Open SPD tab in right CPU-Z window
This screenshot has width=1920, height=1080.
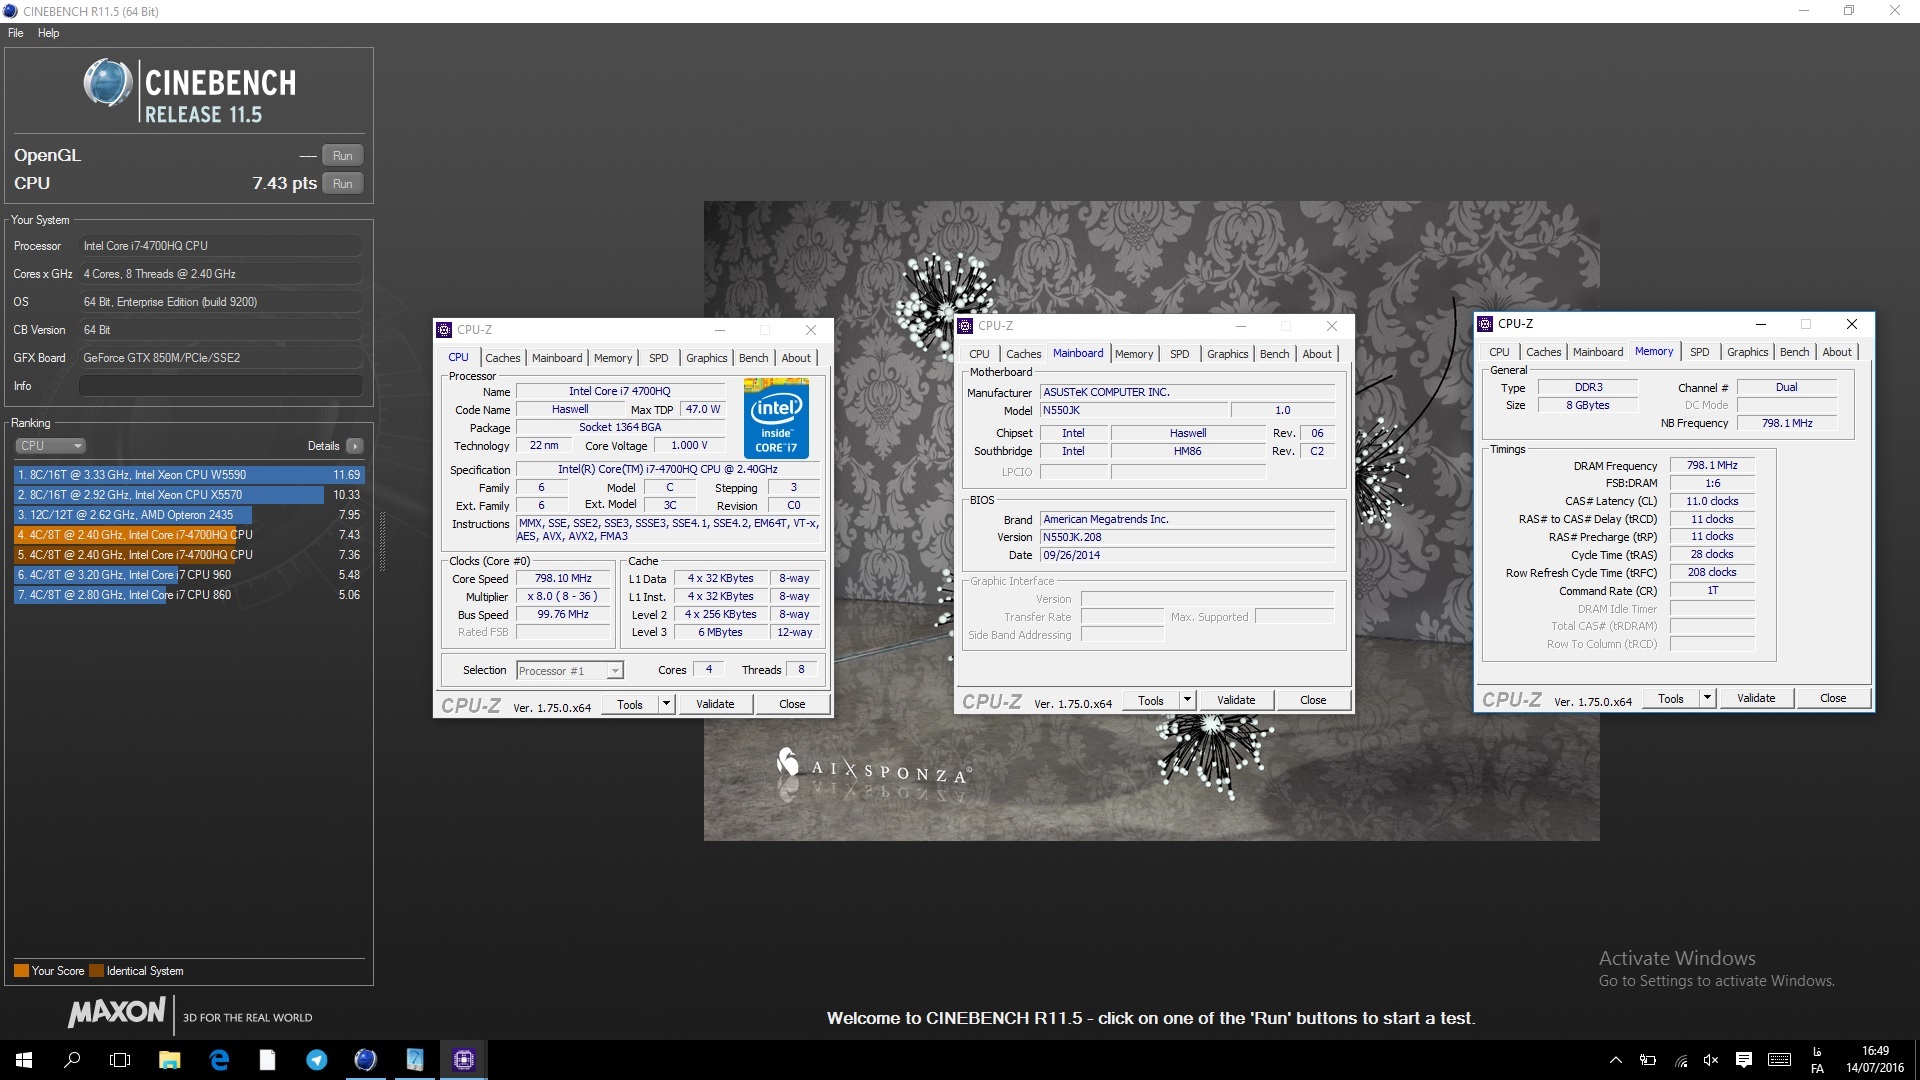click(x=1700, y=352)
